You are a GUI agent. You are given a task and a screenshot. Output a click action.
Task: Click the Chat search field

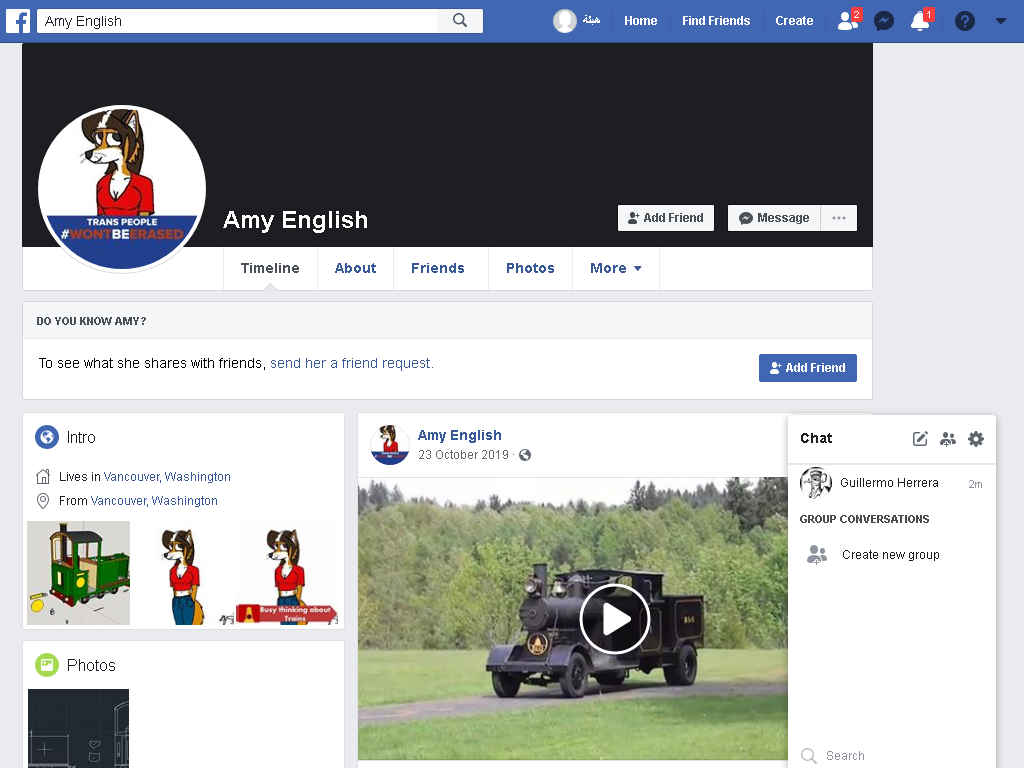pyautogui.click(x=891, y=756)
